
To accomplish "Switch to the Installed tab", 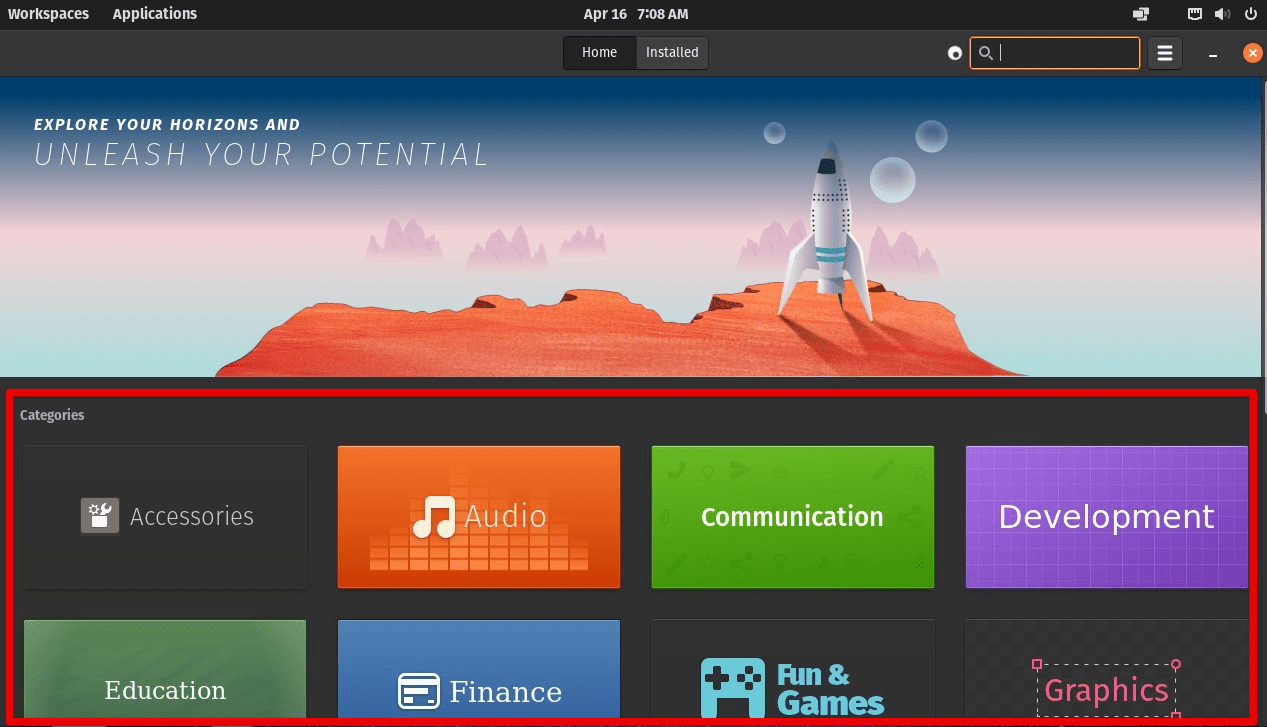I will 672,53.
